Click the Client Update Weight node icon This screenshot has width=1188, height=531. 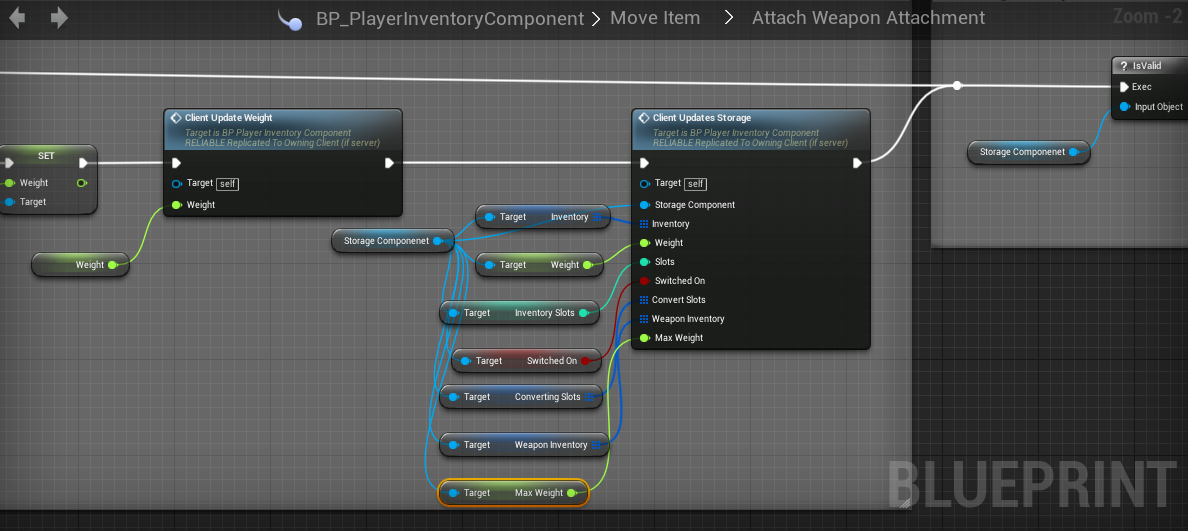point(175,118)
